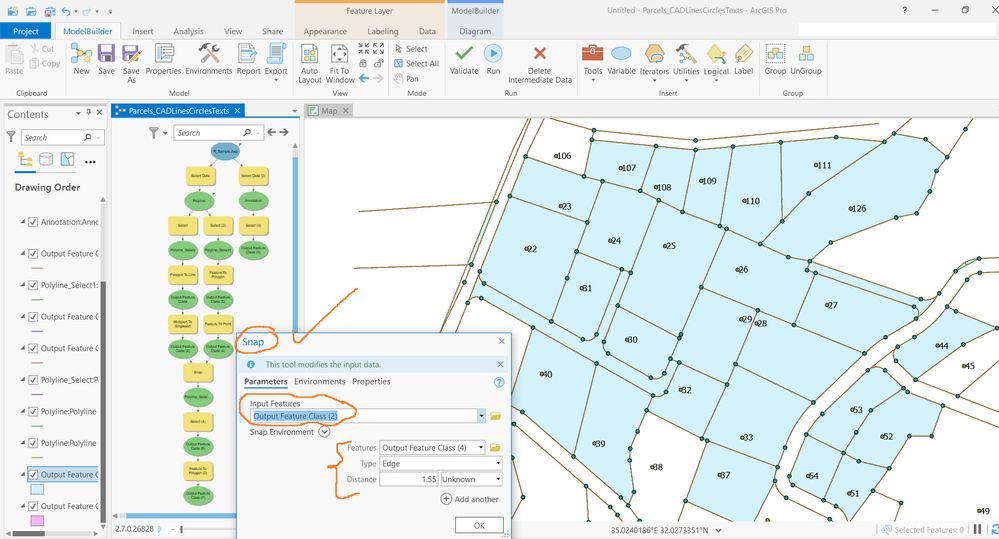Open the Analysis ribbon tab
The height and width of the screenshot is (539, 999).
tap(188, 31)
